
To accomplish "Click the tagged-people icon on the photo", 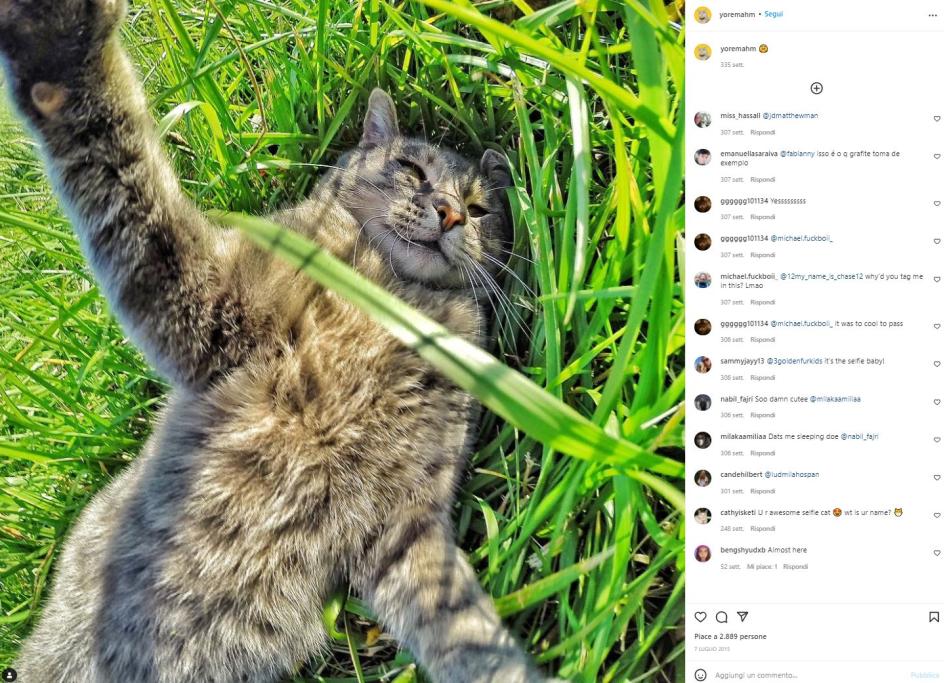I will click(9, 675).
